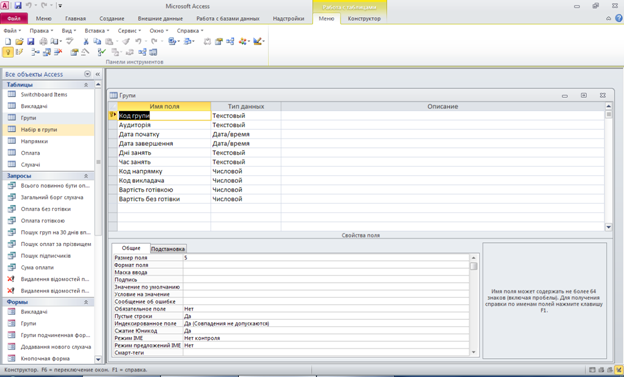Screen dimensions: 624x377
Task: Click the Relationships icon in the upper toolbar row
Action: (x=230, y=41)
